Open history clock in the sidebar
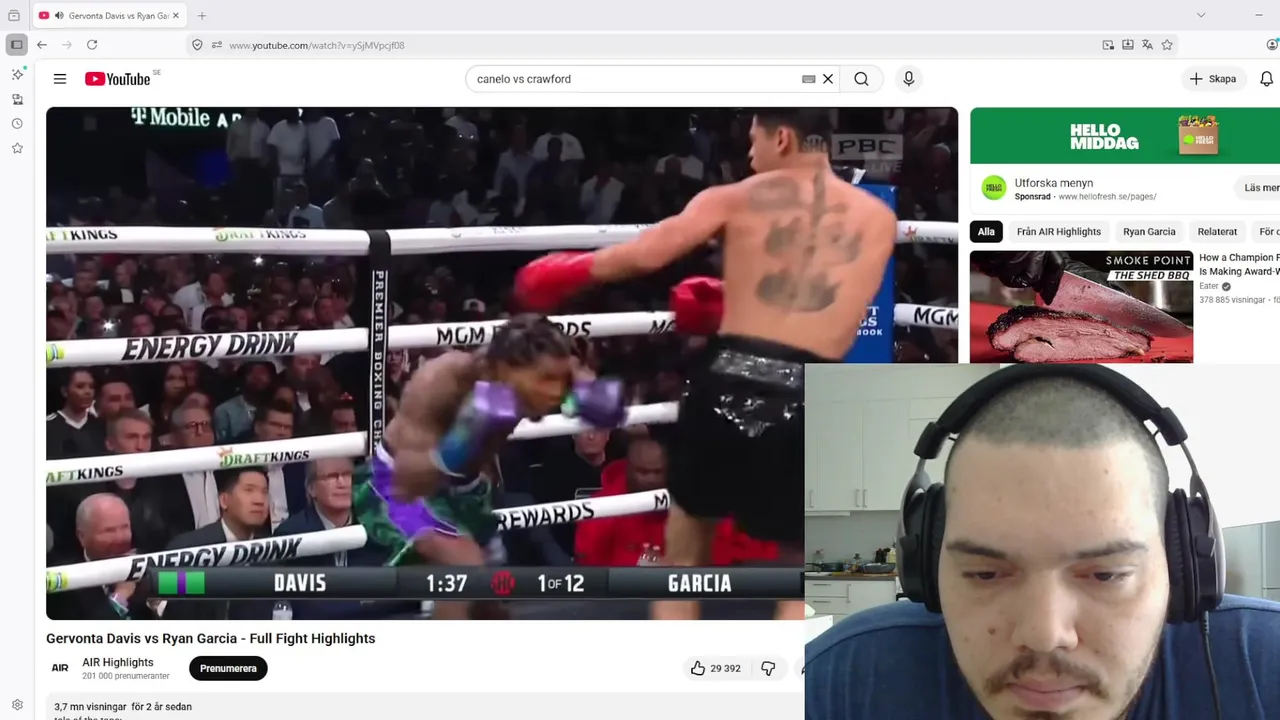Viewport: 1280px width, 720px height. [17, 124]
